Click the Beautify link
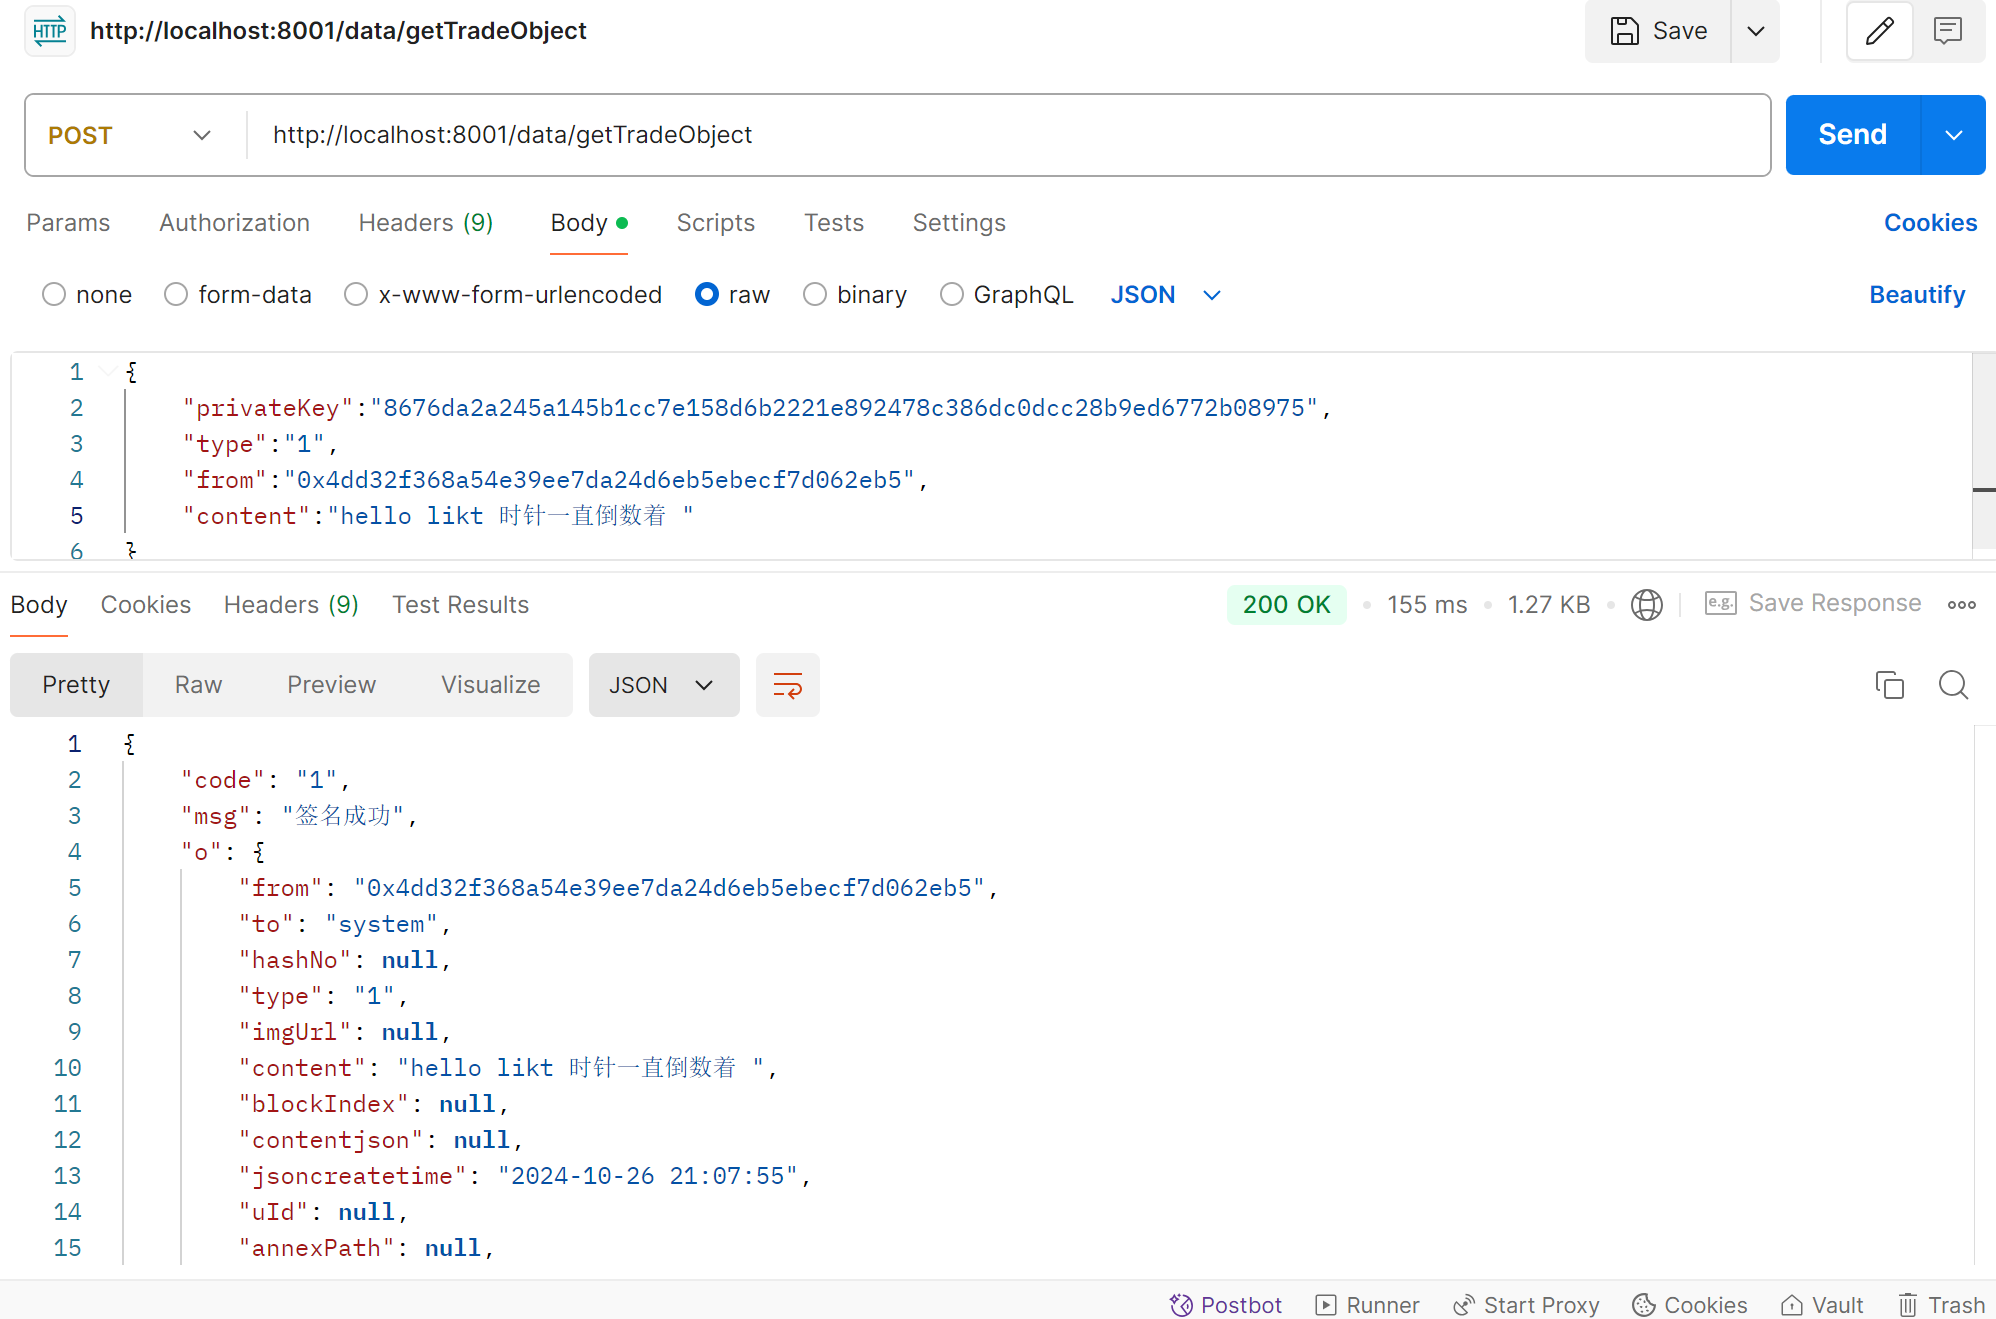 (x=1916, y=295)
